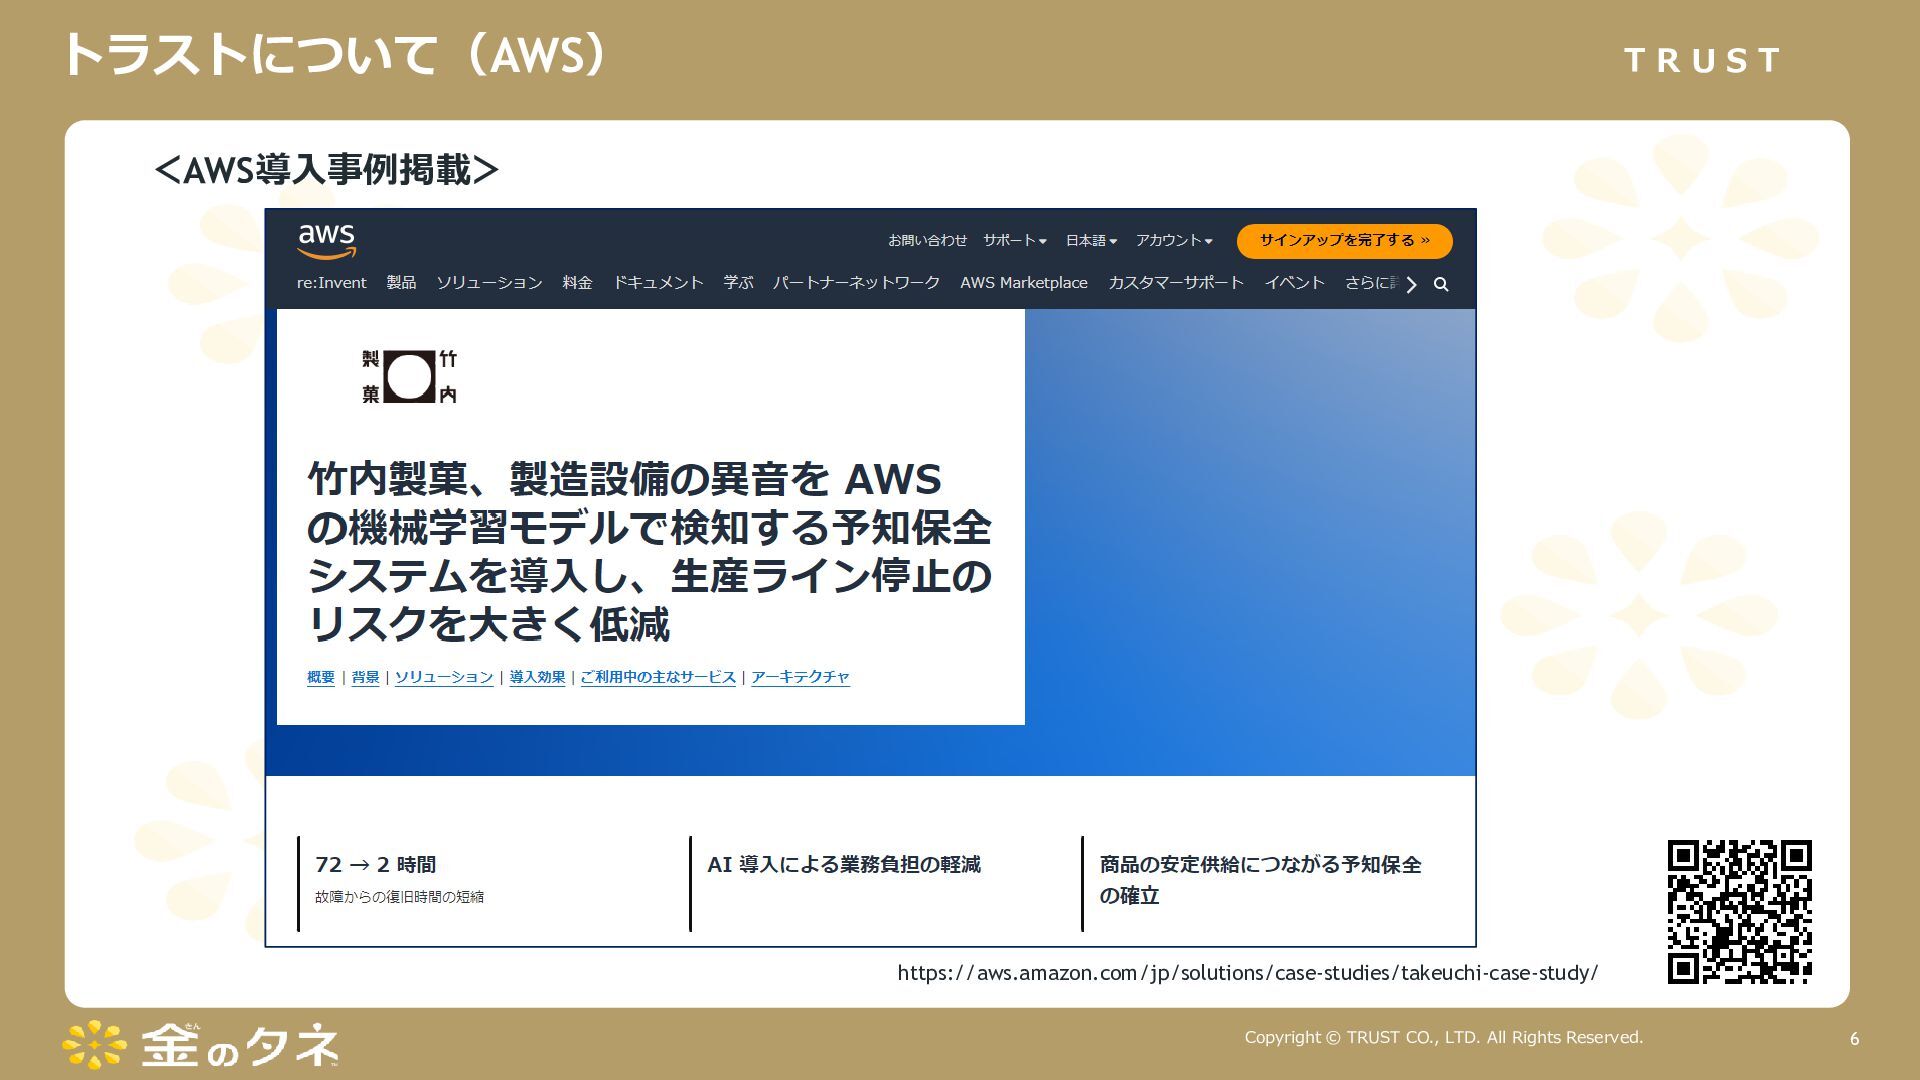The image size is (1920, 1080).
Task: Open the アカウント dropdown
Action: pyautogui.click(x=1174, y=240)
